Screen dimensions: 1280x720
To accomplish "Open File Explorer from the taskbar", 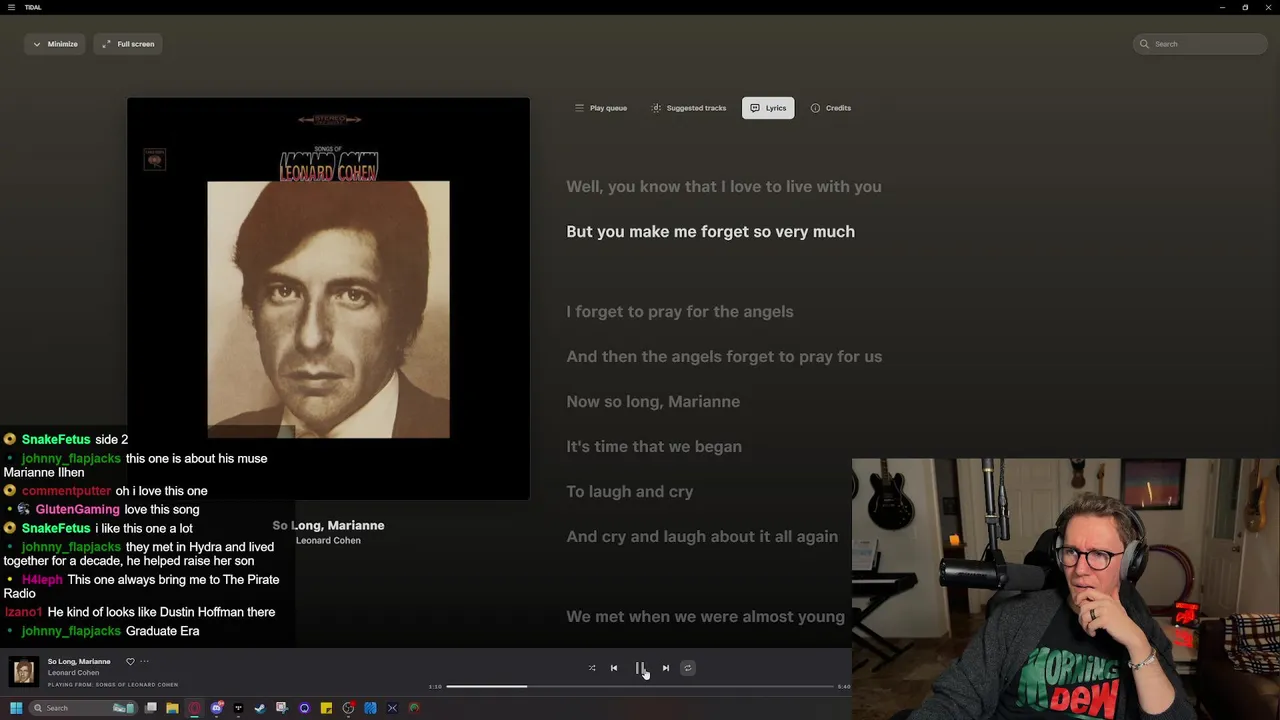I will pyautogui.click(x=172, y=708).
